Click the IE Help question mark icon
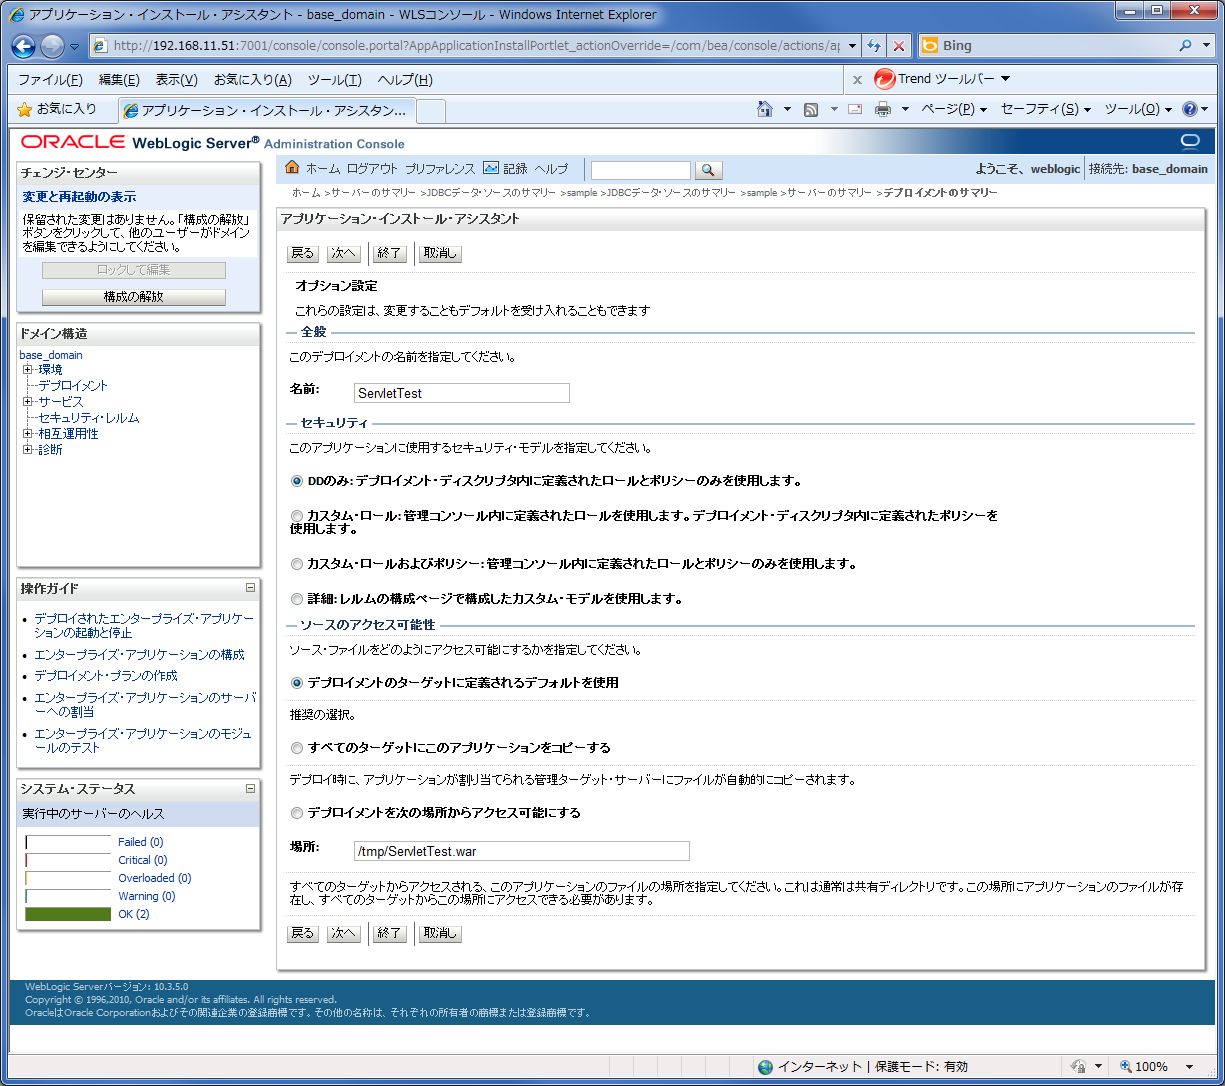Screen dimensions: 1225x1086 point(1190,109)
